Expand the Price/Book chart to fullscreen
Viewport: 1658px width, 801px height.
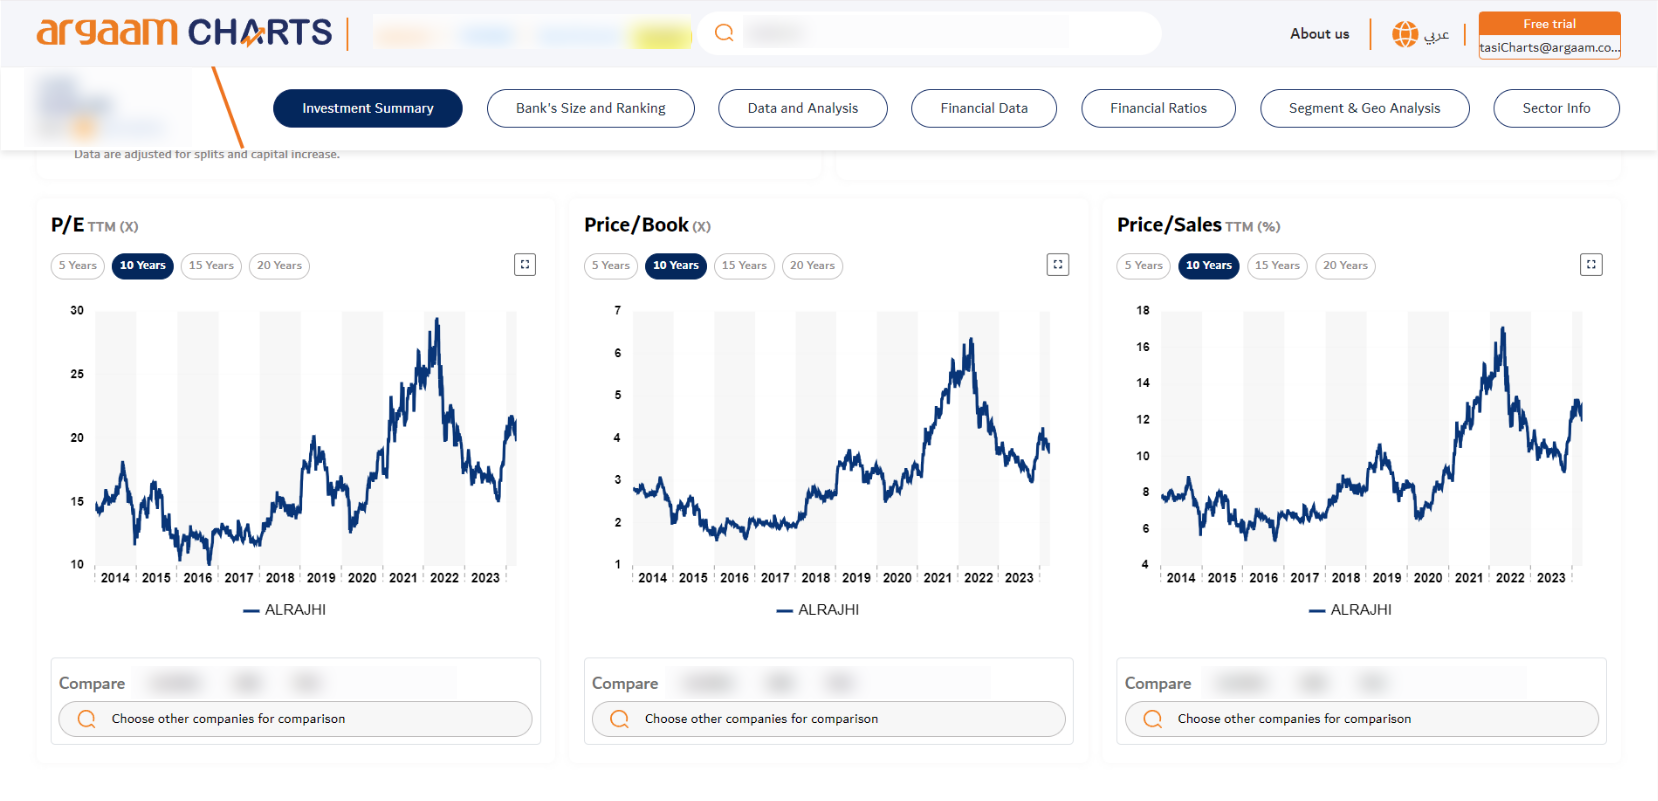(x=1058, y=264)
